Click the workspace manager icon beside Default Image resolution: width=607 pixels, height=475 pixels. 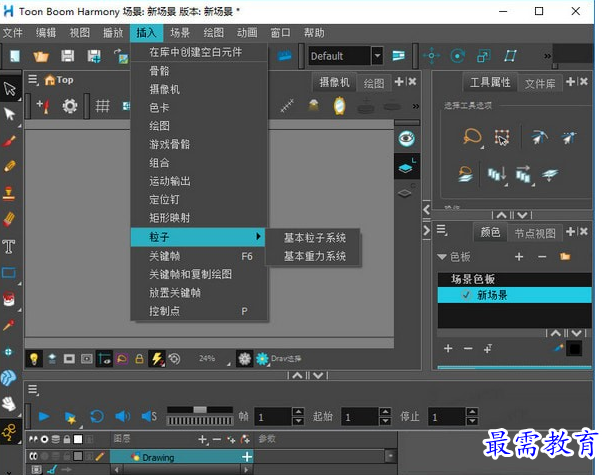point(398,56)
